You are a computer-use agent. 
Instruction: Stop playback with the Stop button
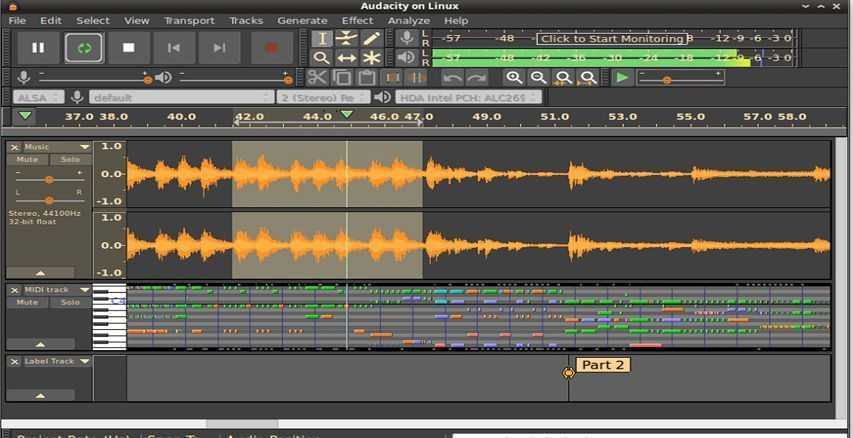[129, 48]
